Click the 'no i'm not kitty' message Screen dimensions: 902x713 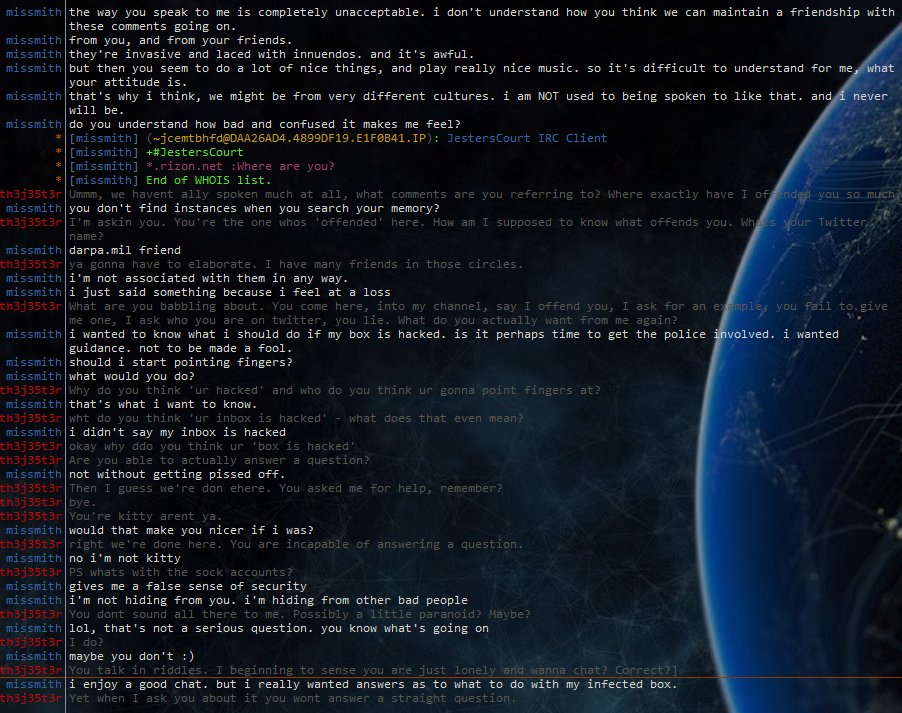coord(125,558)
